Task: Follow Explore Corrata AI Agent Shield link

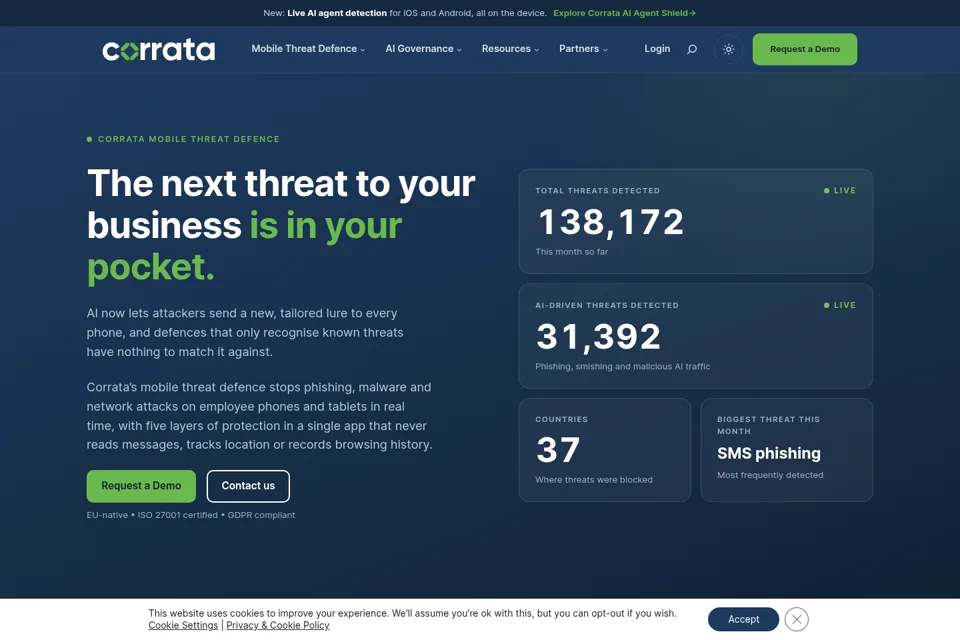Action: pos(624,13)
